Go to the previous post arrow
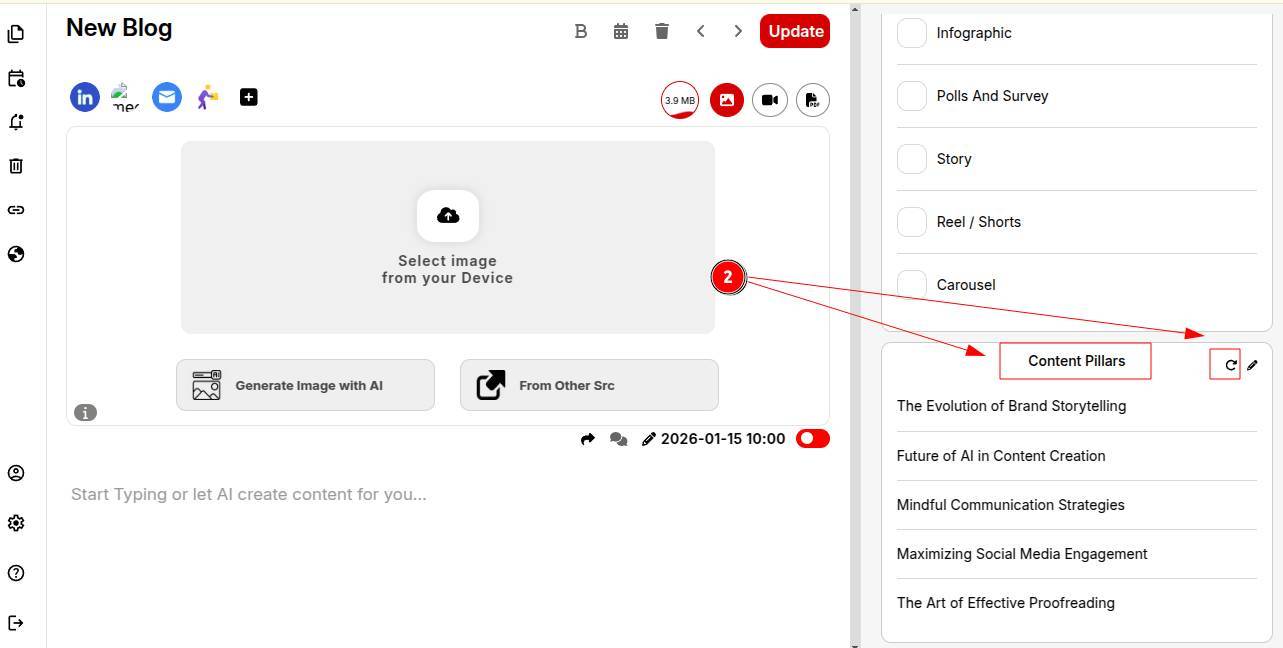The width and height of the screenshot is (1283, 648). (701, 31)
